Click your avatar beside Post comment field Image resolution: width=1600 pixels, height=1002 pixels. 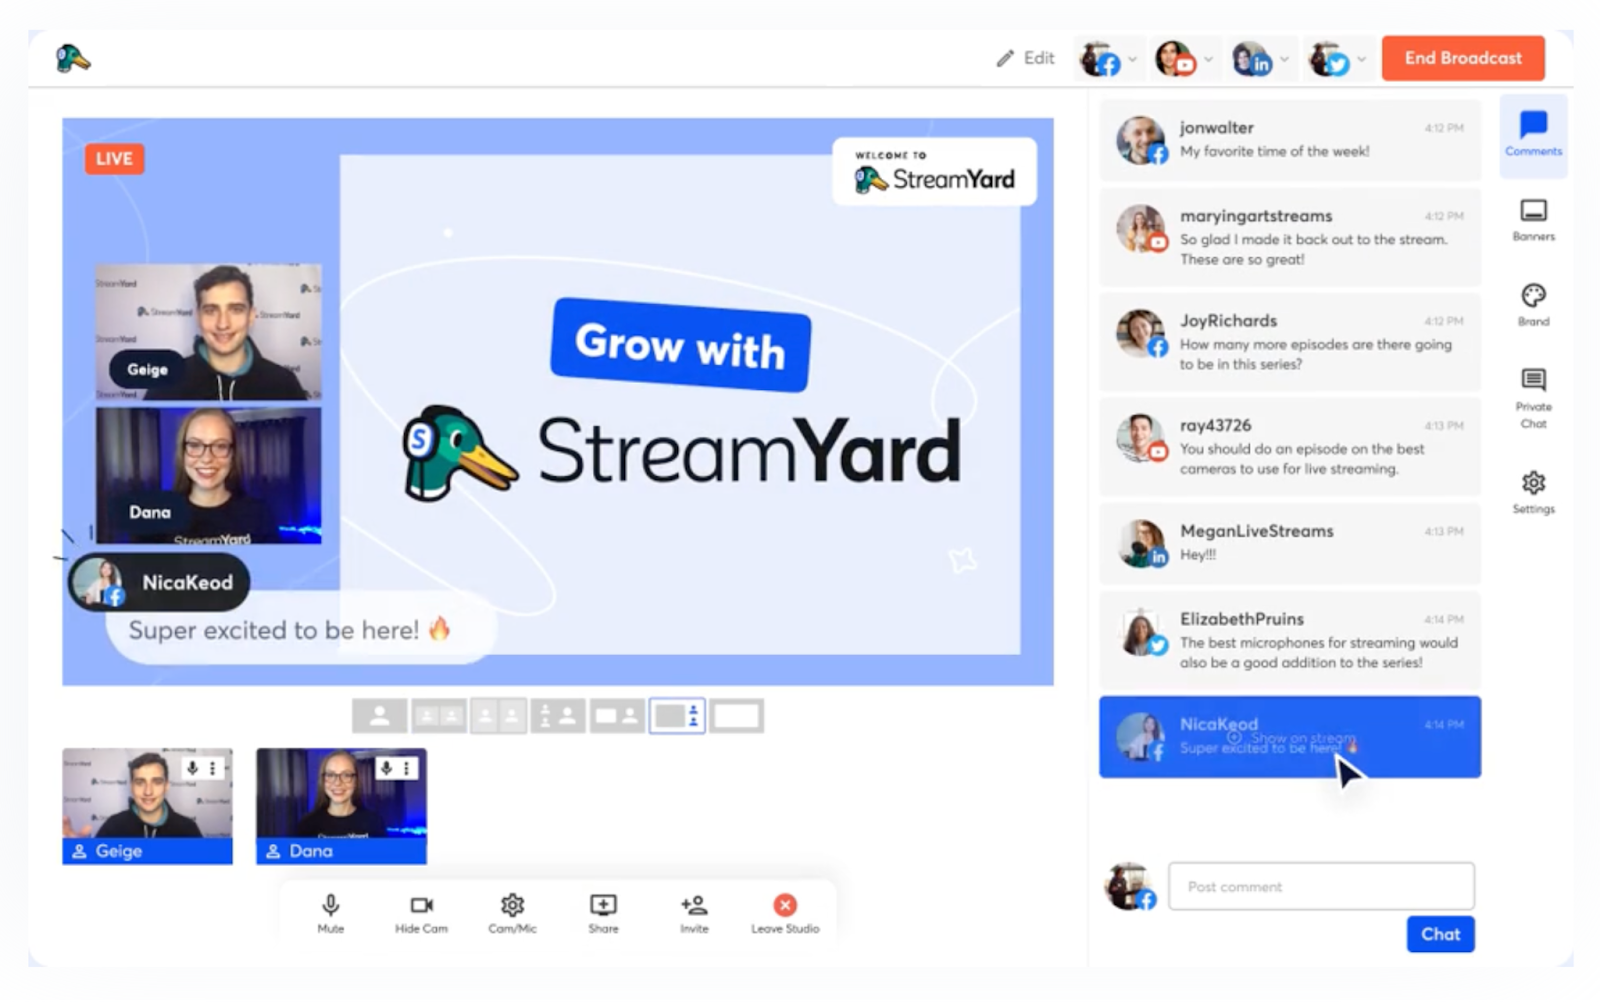[x=1130, y=886]
